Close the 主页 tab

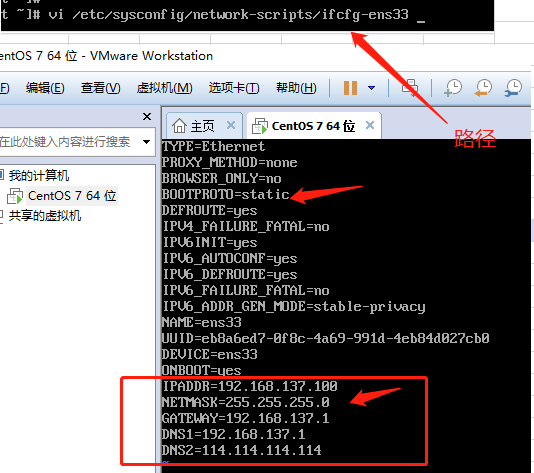pos(231,125)
